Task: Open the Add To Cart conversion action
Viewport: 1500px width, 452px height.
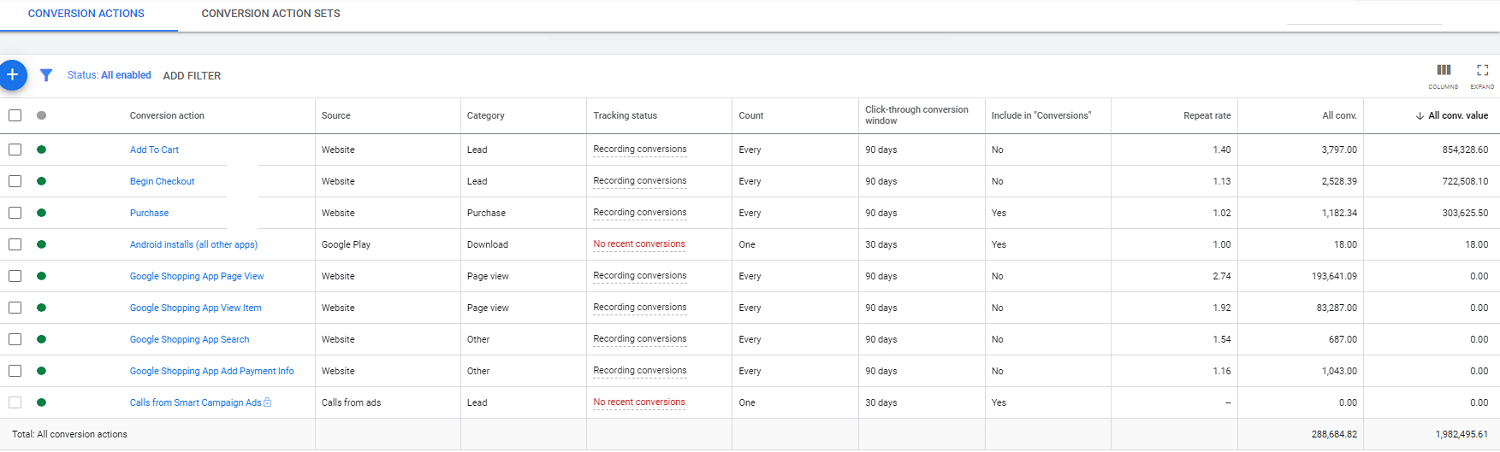Action: click(x=154, y=150)
